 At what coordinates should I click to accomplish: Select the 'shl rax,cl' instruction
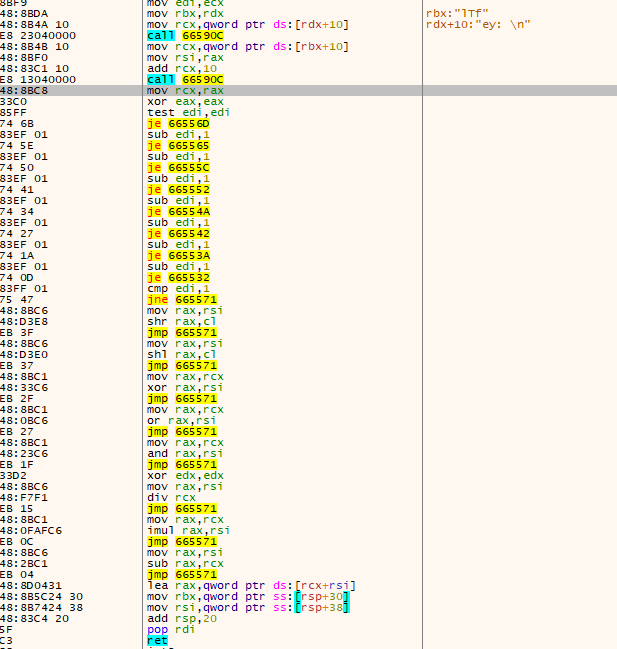click(182, 355)
